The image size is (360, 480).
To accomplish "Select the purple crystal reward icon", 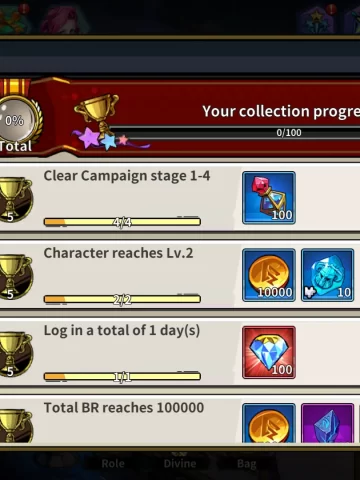I will (x=327, y=423).
